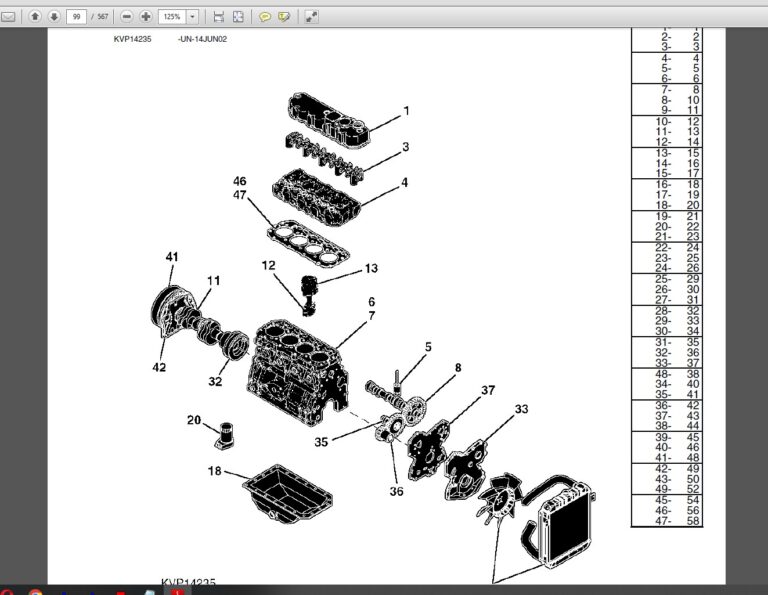Image resolution: width=768 pixels, height=595 pixels.
Task: Click callout number 3 beside rocker arm assembly
Action: click(x=406, y=146)
